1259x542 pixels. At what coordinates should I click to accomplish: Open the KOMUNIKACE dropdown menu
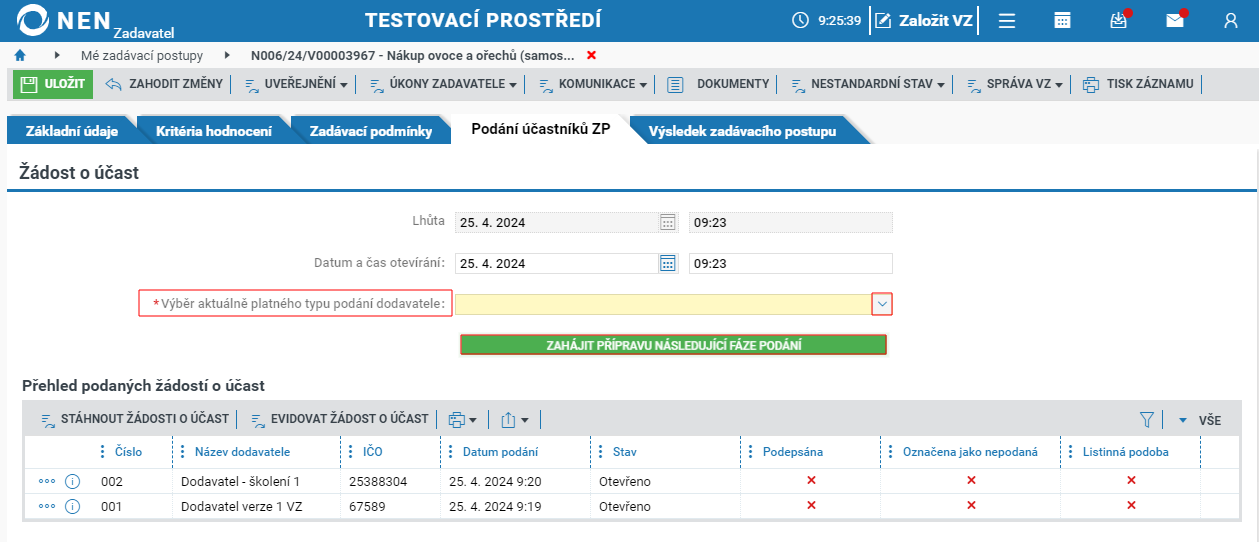point(593,84)
